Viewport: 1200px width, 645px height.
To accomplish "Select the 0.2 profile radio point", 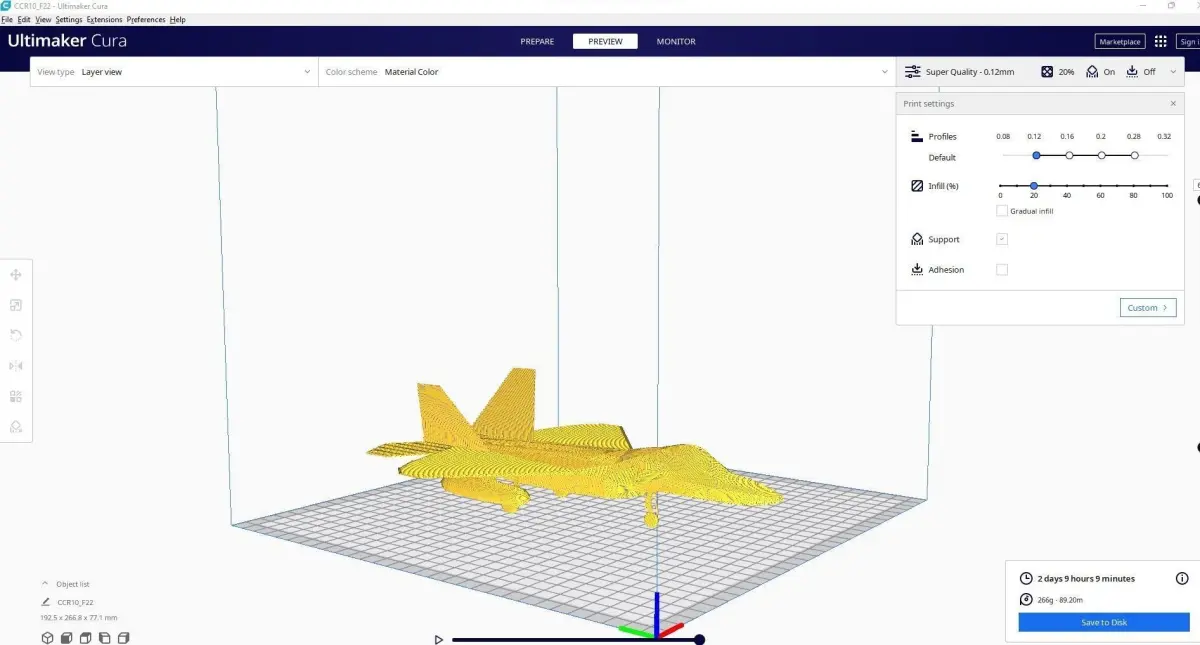I will [x=1101, y=155].
